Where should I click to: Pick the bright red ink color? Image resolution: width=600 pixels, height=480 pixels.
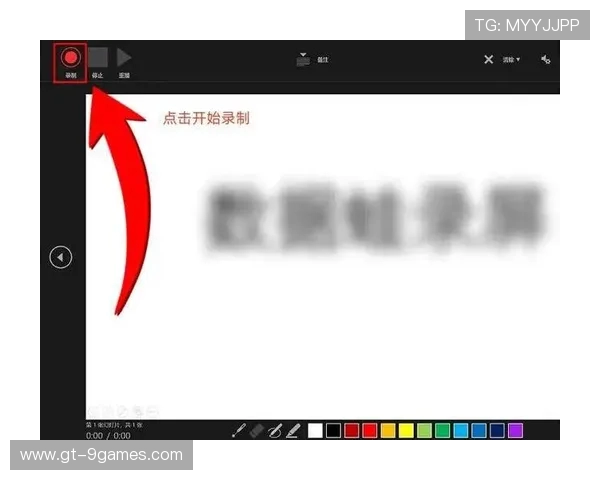(370, 430)
